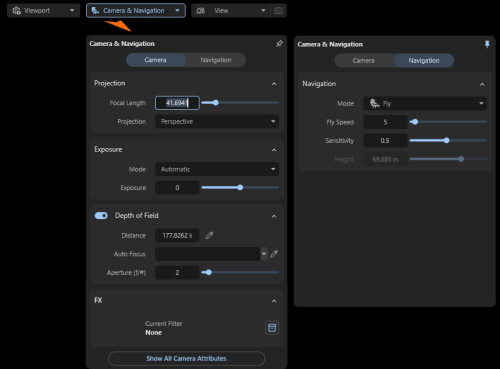This screenshot has width=500, height=369.
Task: Collapse the Projection section
Action: pyautogui.click(x=274, y=84)
